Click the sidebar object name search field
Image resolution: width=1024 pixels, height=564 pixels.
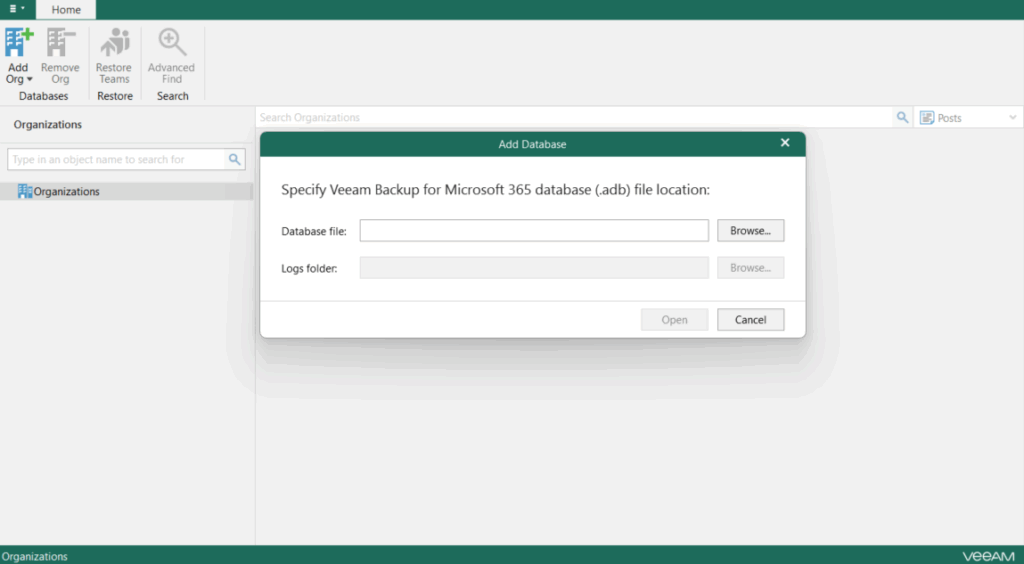[x=115, y=159]
